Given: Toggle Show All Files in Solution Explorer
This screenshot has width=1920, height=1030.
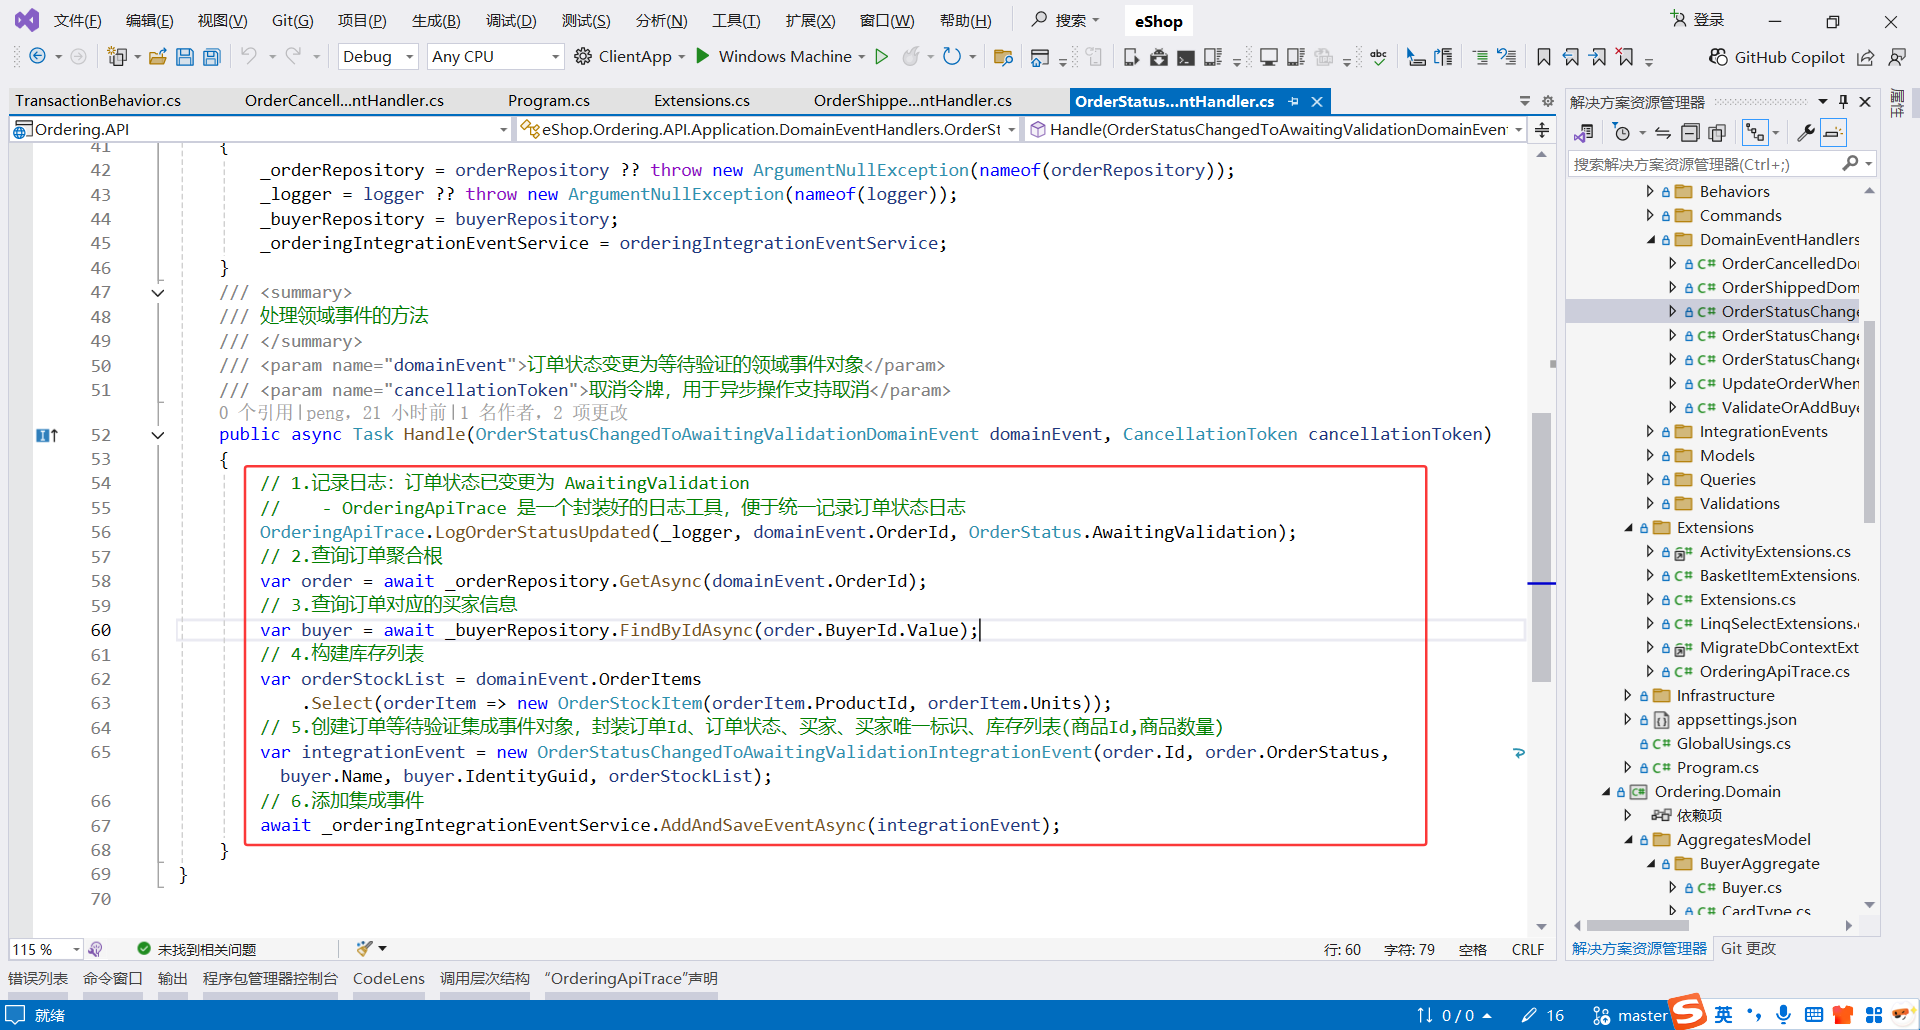Looking at the screenshot, I should click(1717, 133).
